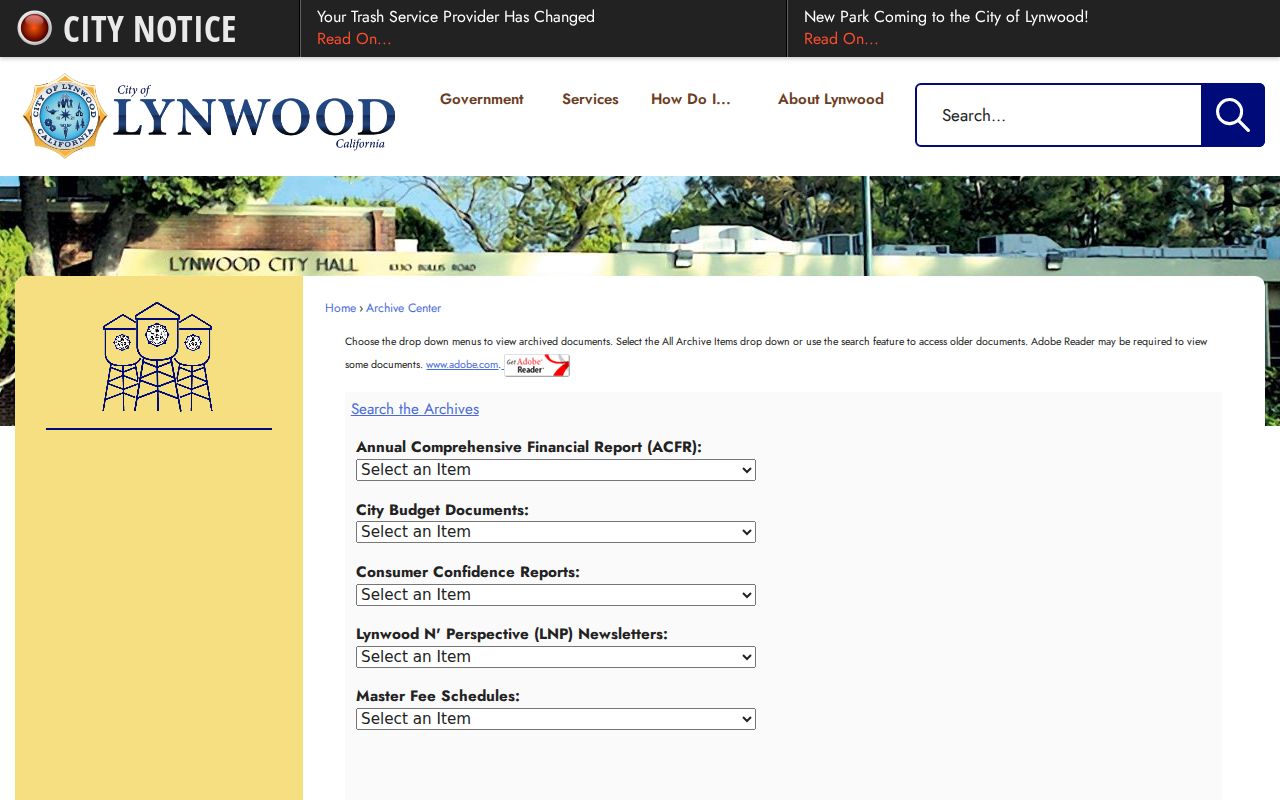
Task: Click the water towers icon in sidebar
Action: (158, 357)
